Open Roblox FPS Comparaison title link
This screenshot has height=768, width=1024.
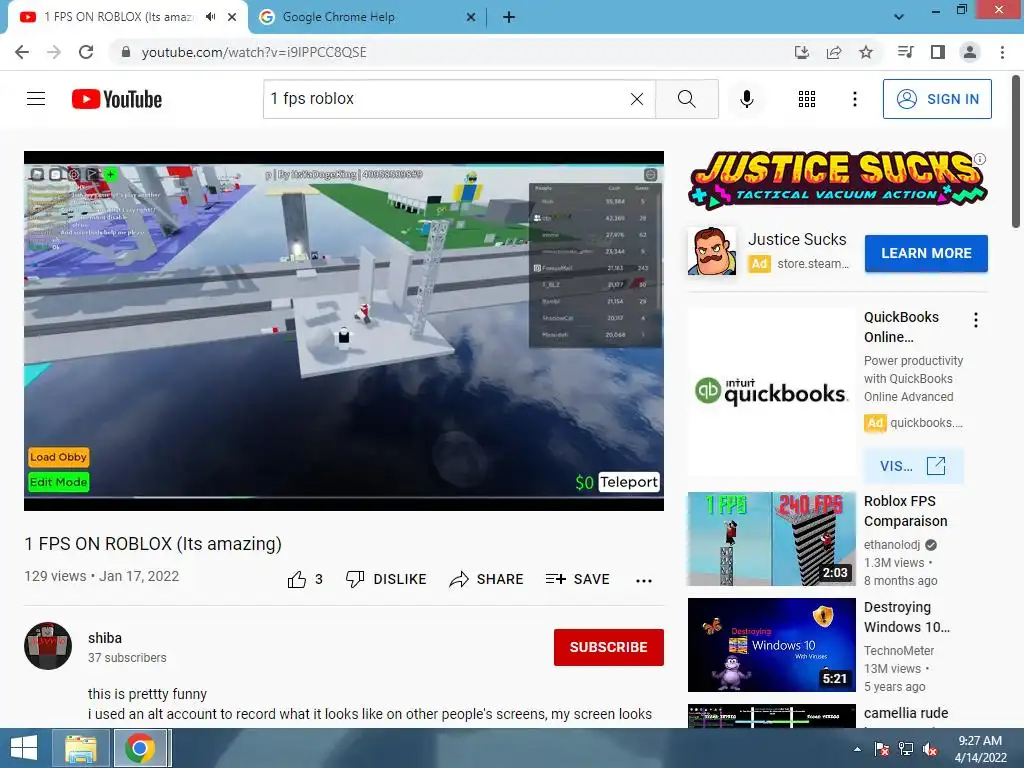(905, 511)
